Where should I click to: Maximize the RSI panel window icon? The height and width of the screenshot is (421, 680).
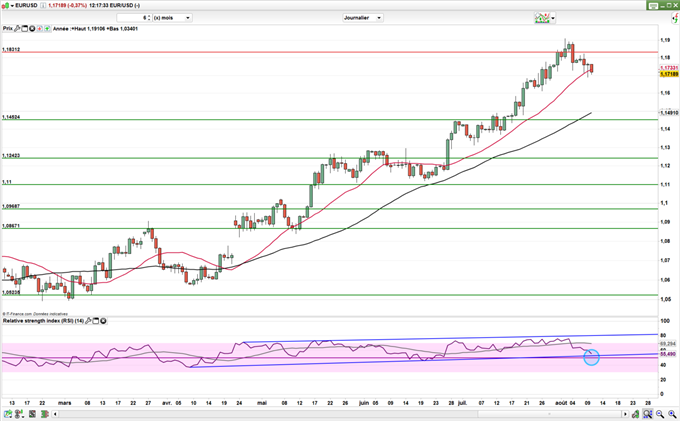point(96,321)
